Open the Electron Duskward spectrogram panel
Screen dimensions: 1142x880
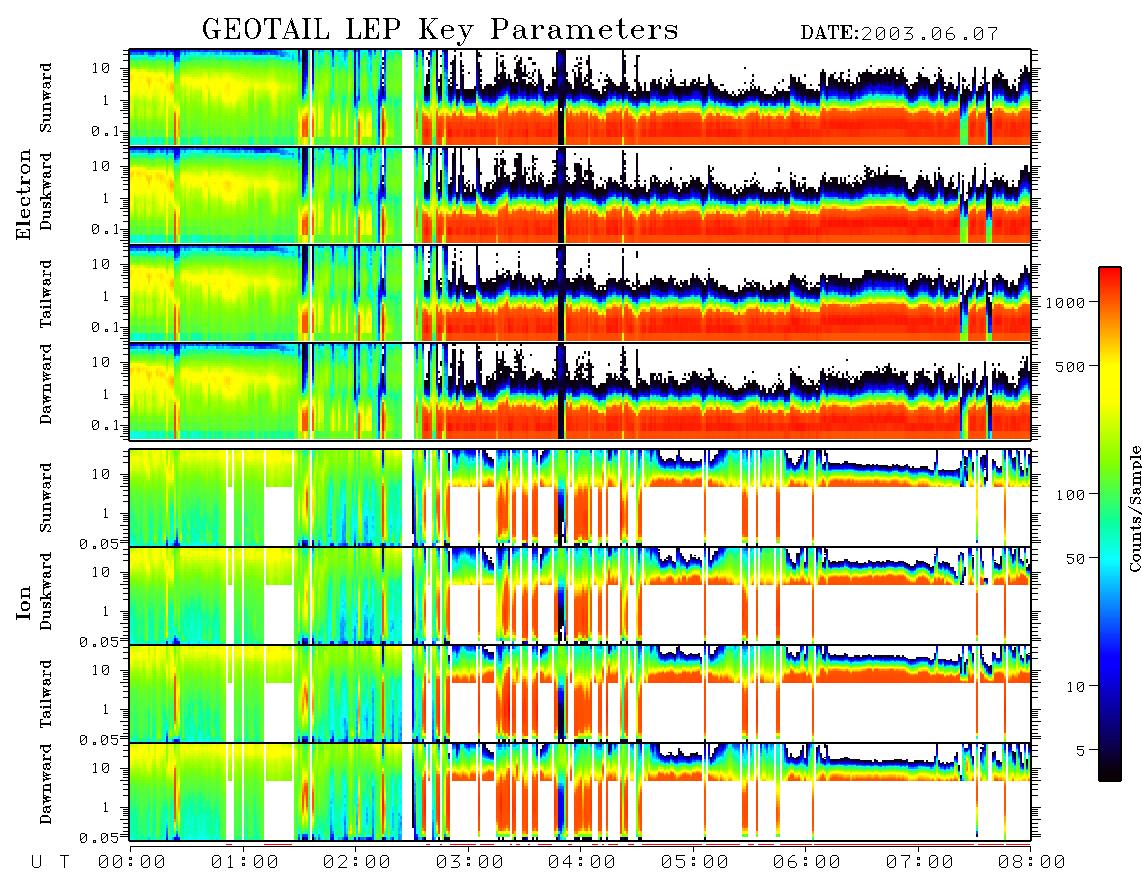click(580, 195)
